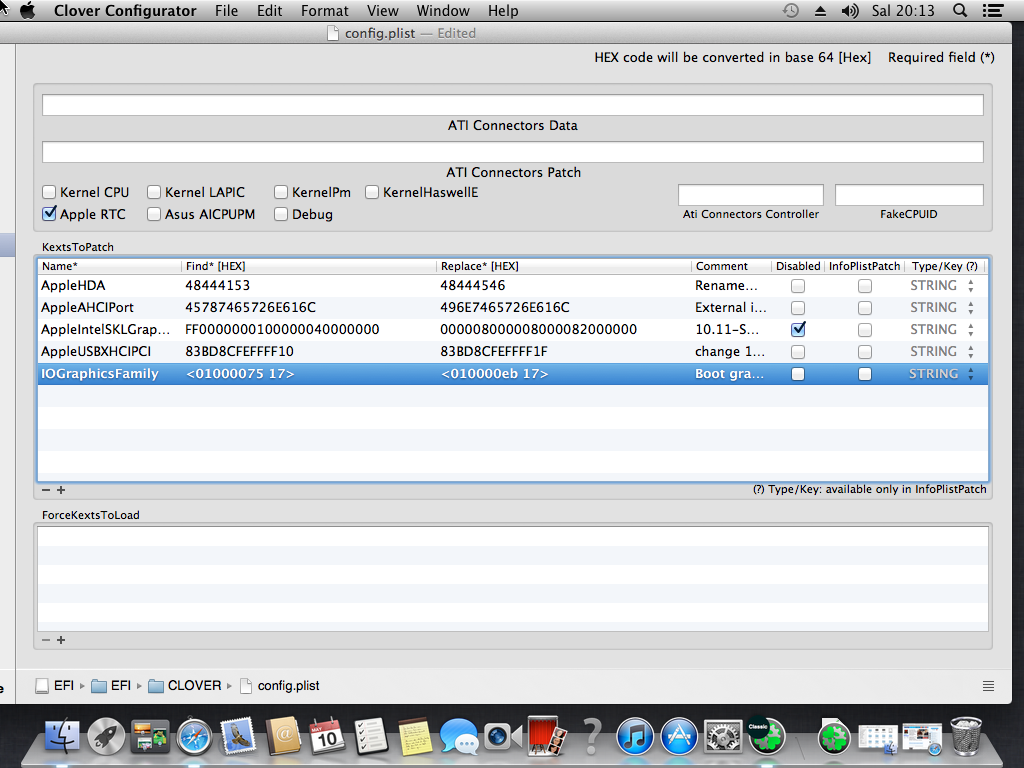Open Photo Booth icon in Dock

pyautogui.click(x=547, y=736)
